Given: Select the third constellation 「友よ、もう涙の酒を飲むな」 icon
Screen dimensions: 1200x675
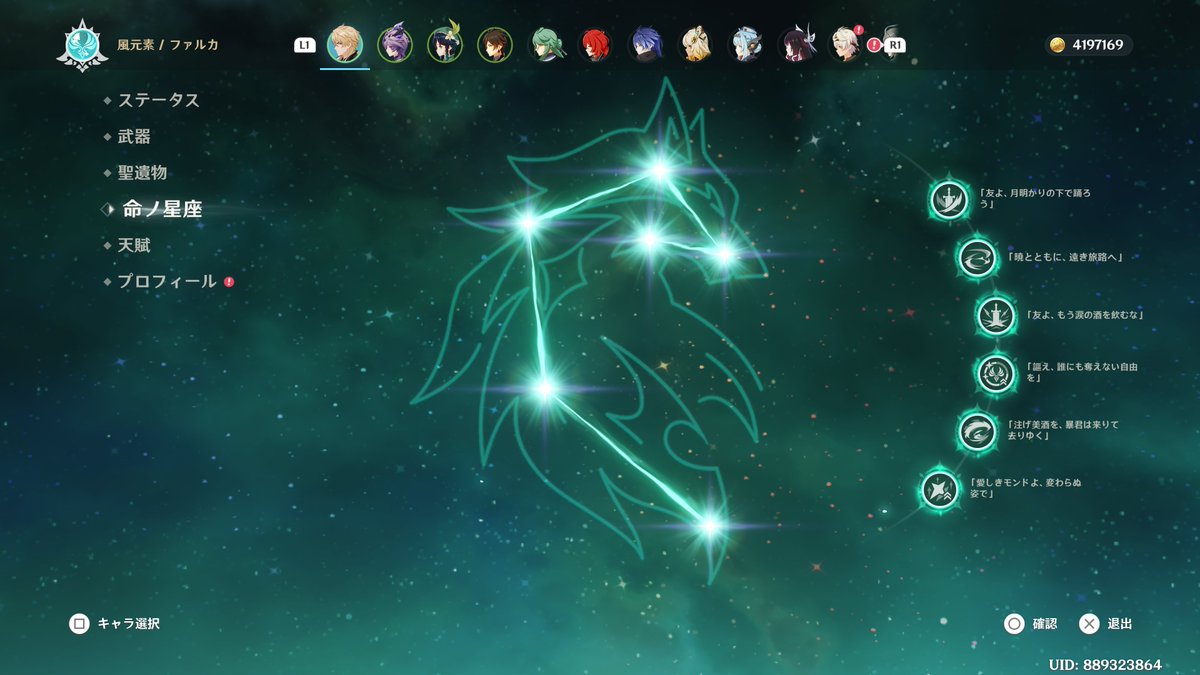Looking at the screenshot, I should tap(995, 315).
